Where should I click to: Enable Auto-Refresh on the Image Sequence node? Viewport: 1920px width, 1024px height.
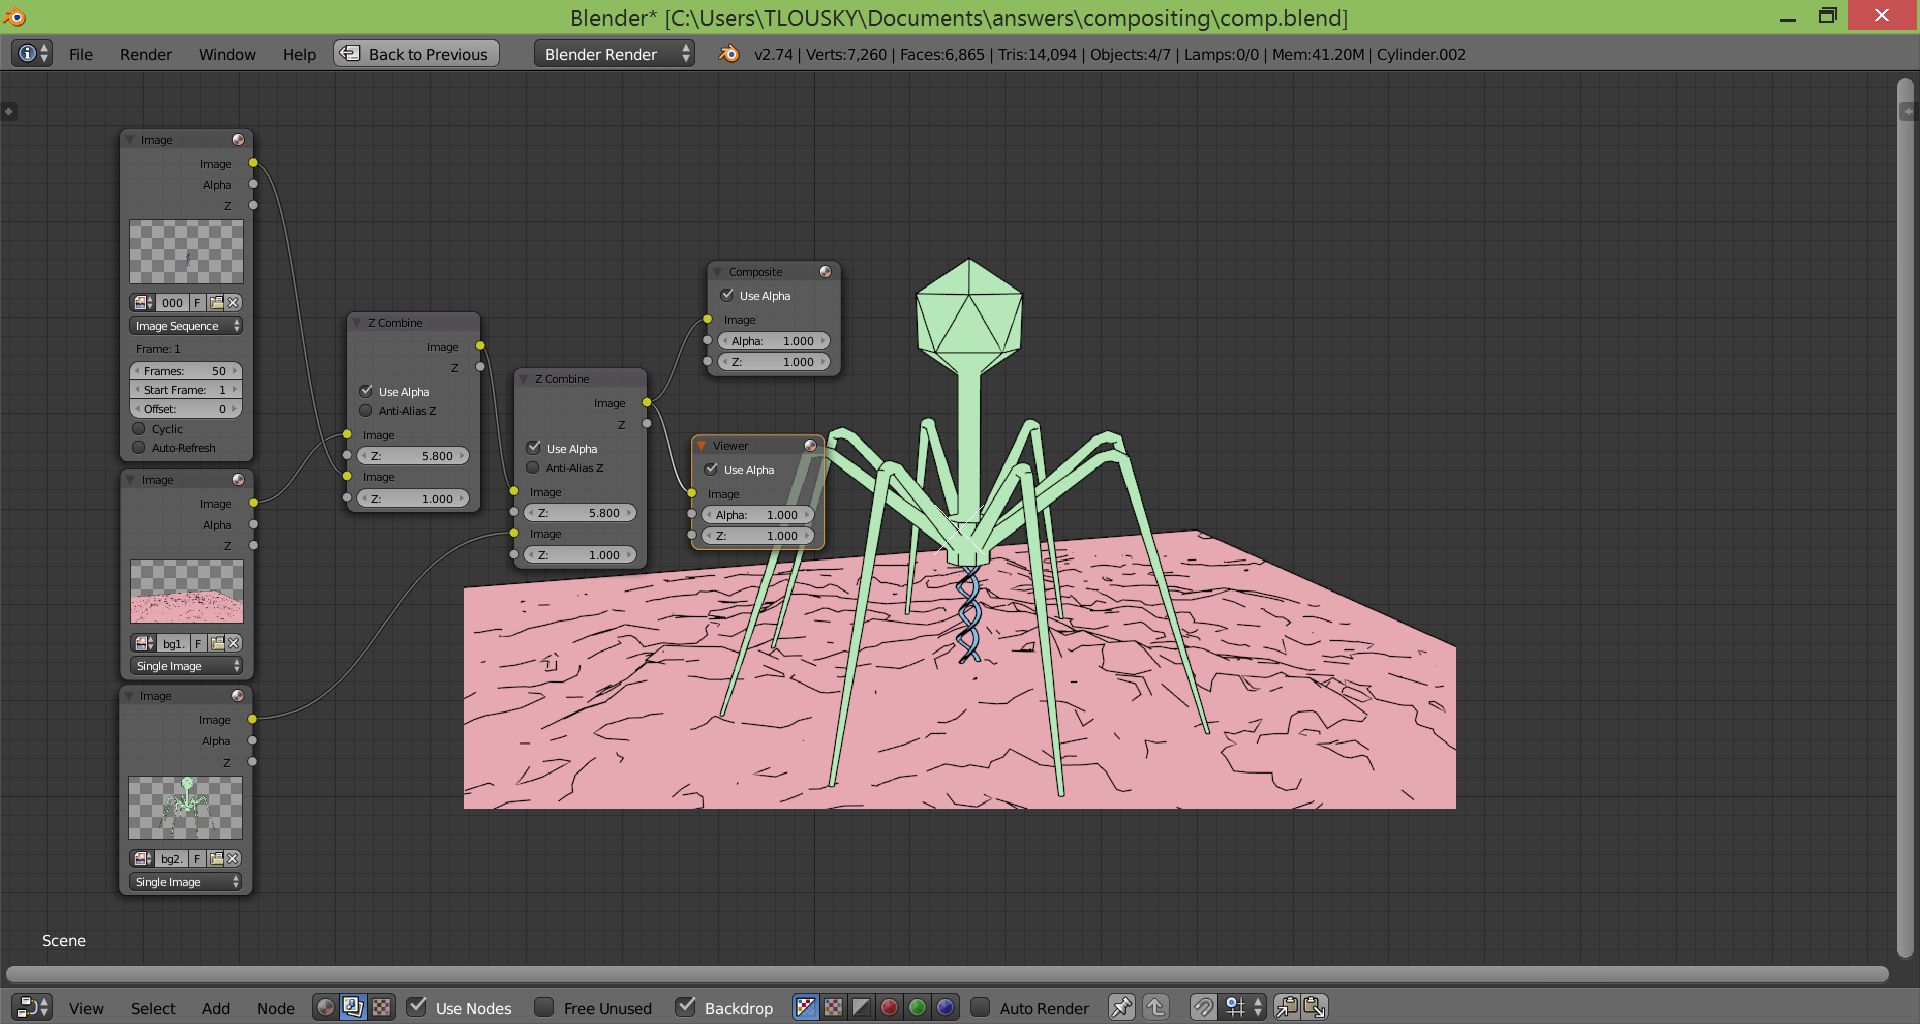(139, 447)
